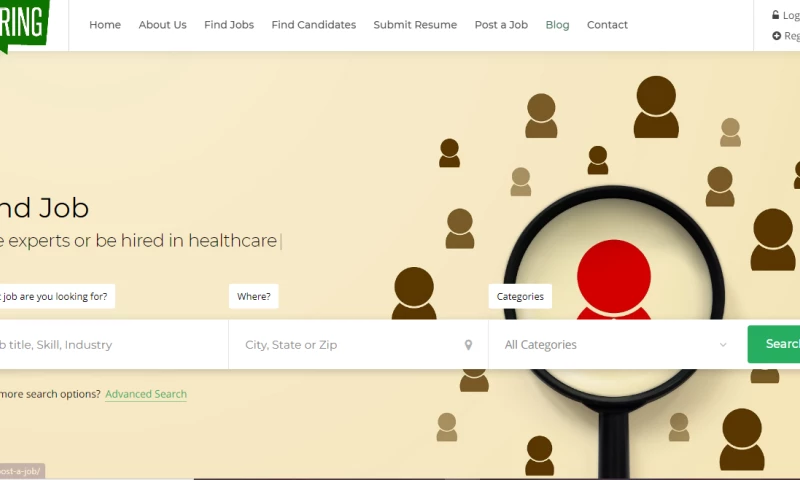
Task: Click the green site logo
Action: [x=24, y=25]
